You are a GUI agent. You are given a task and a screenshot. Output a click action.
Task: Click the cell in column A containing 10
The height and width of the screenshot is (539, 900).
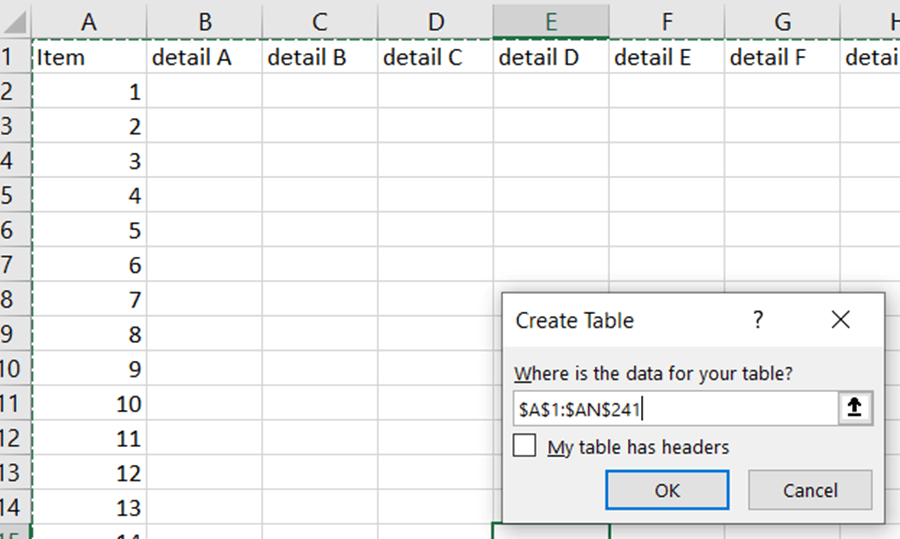(x=90, y=403)
